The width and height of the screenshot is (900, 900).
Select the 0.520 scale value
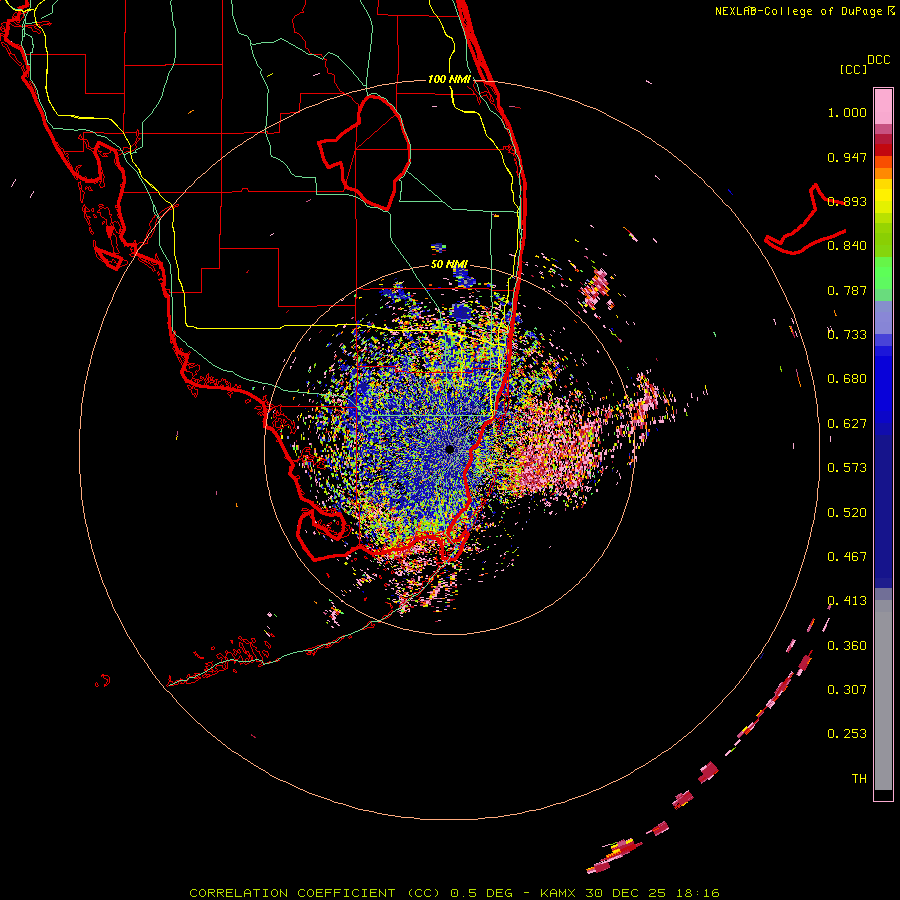pyautogui.click(x=847, y=513)
